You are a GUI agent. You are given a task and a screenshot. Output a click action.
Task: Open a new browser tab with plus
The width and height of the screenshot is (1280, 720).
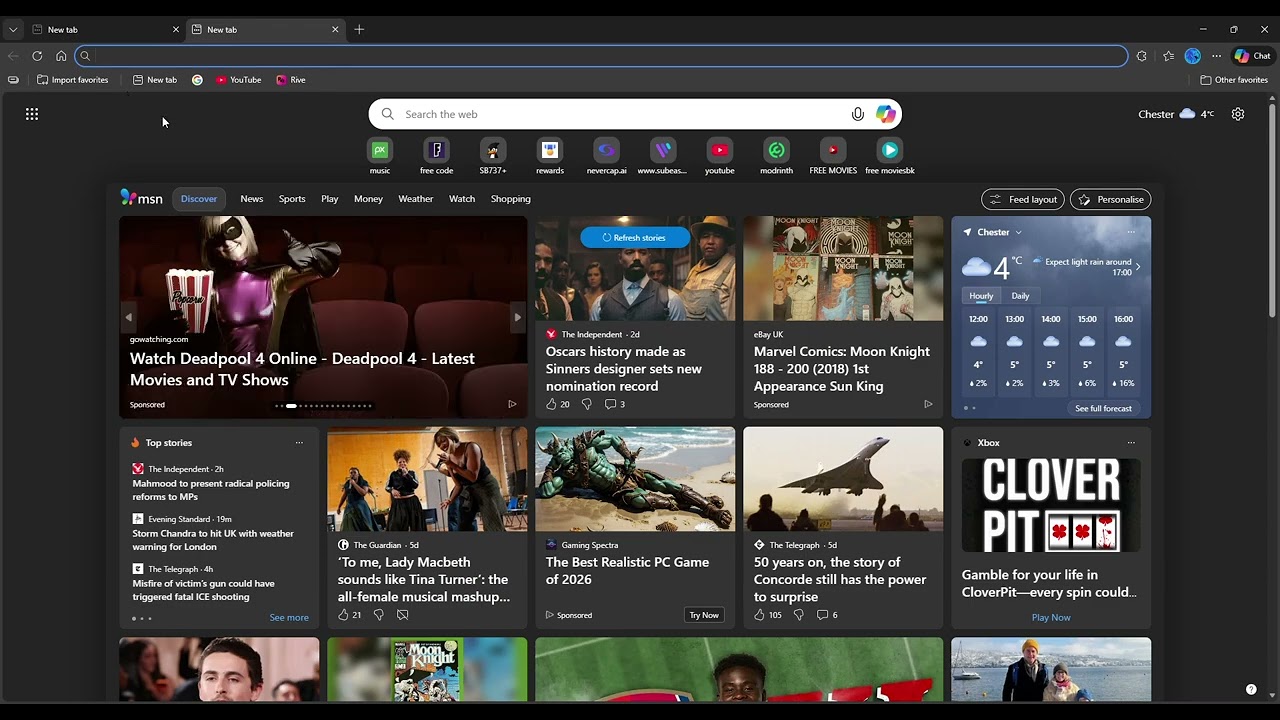tap(359, 29)
